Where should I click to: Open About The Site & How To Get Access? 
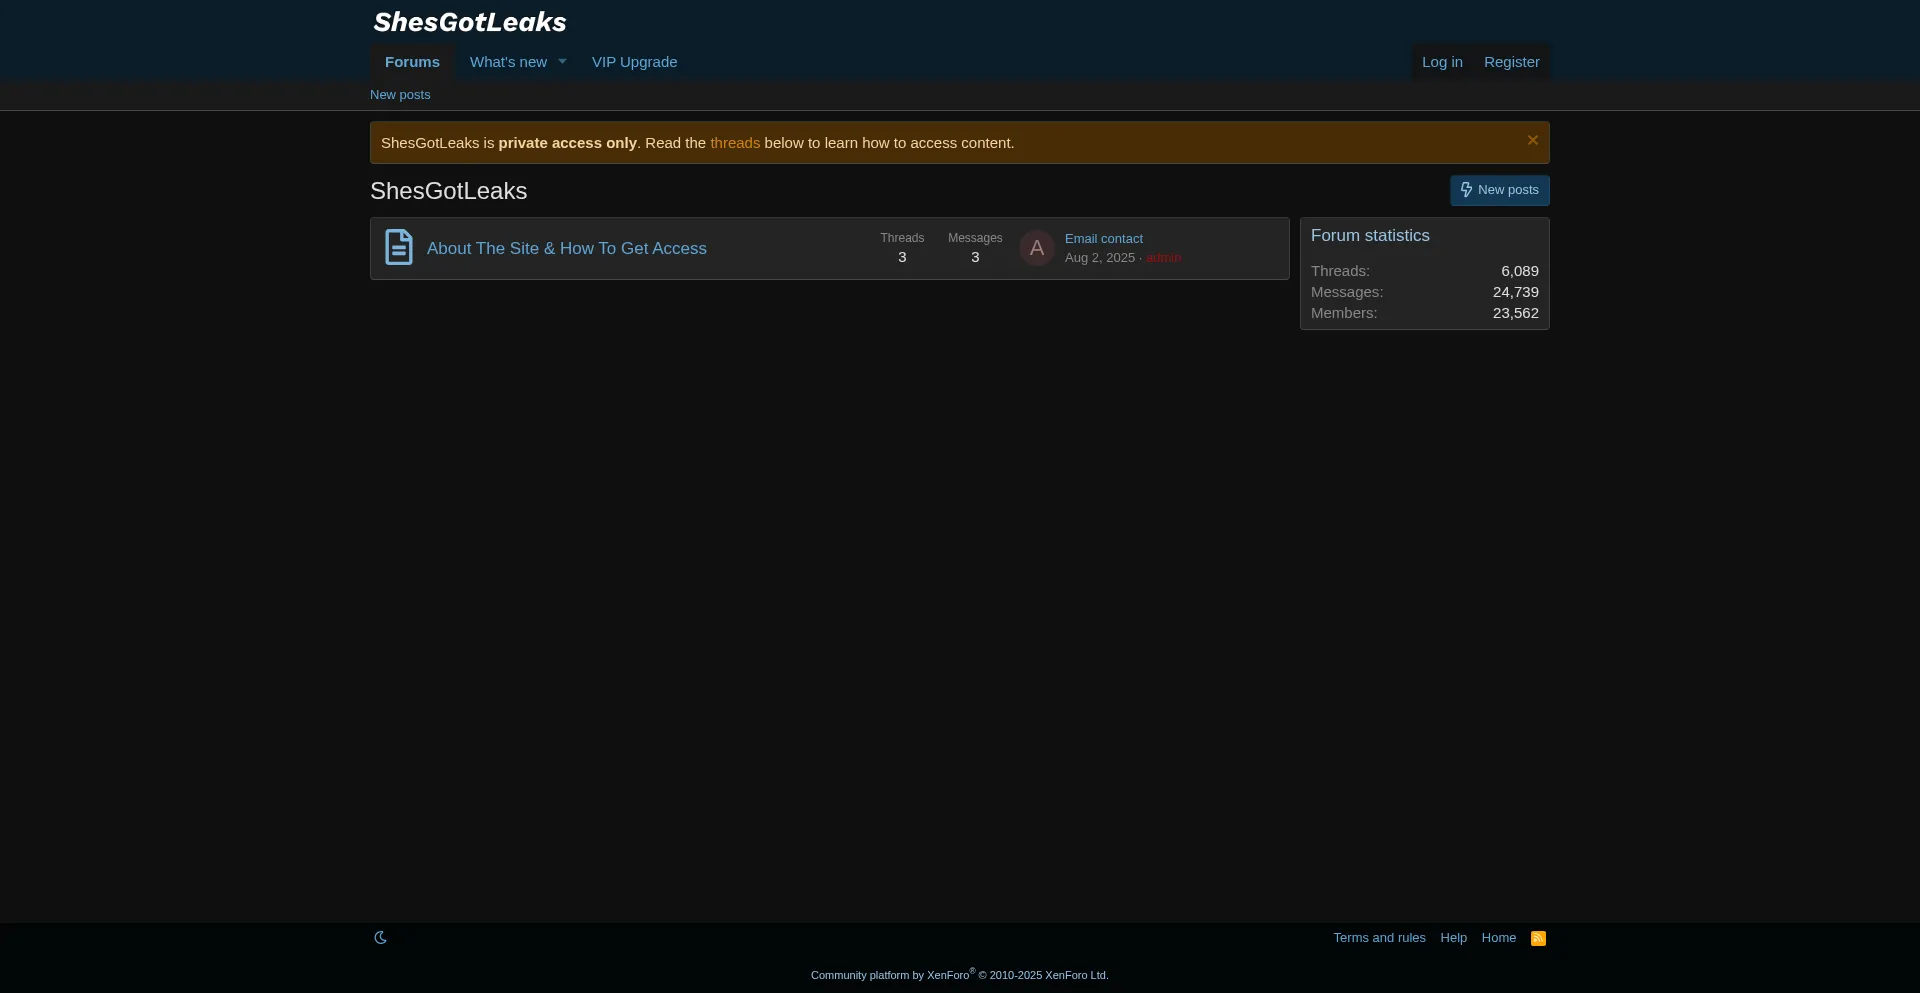pos(566,248)
